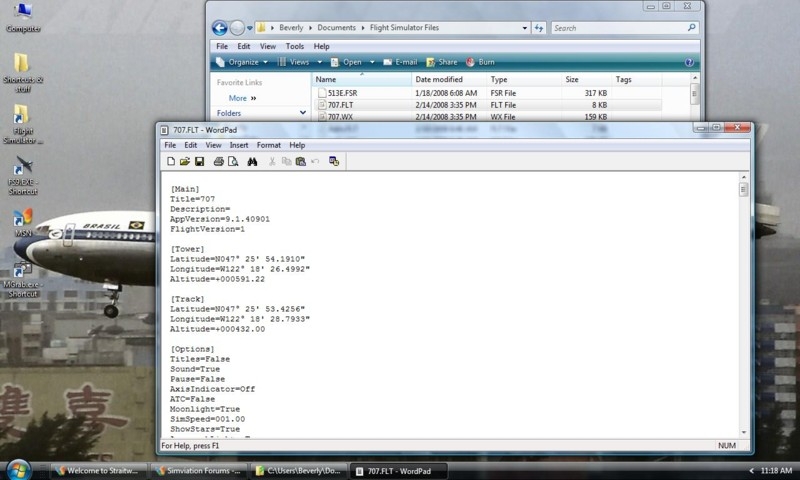This screenshot has width=800, height=480.
Task: Open Print Preview from WordPad toolbar
Action: click(232, 161)
